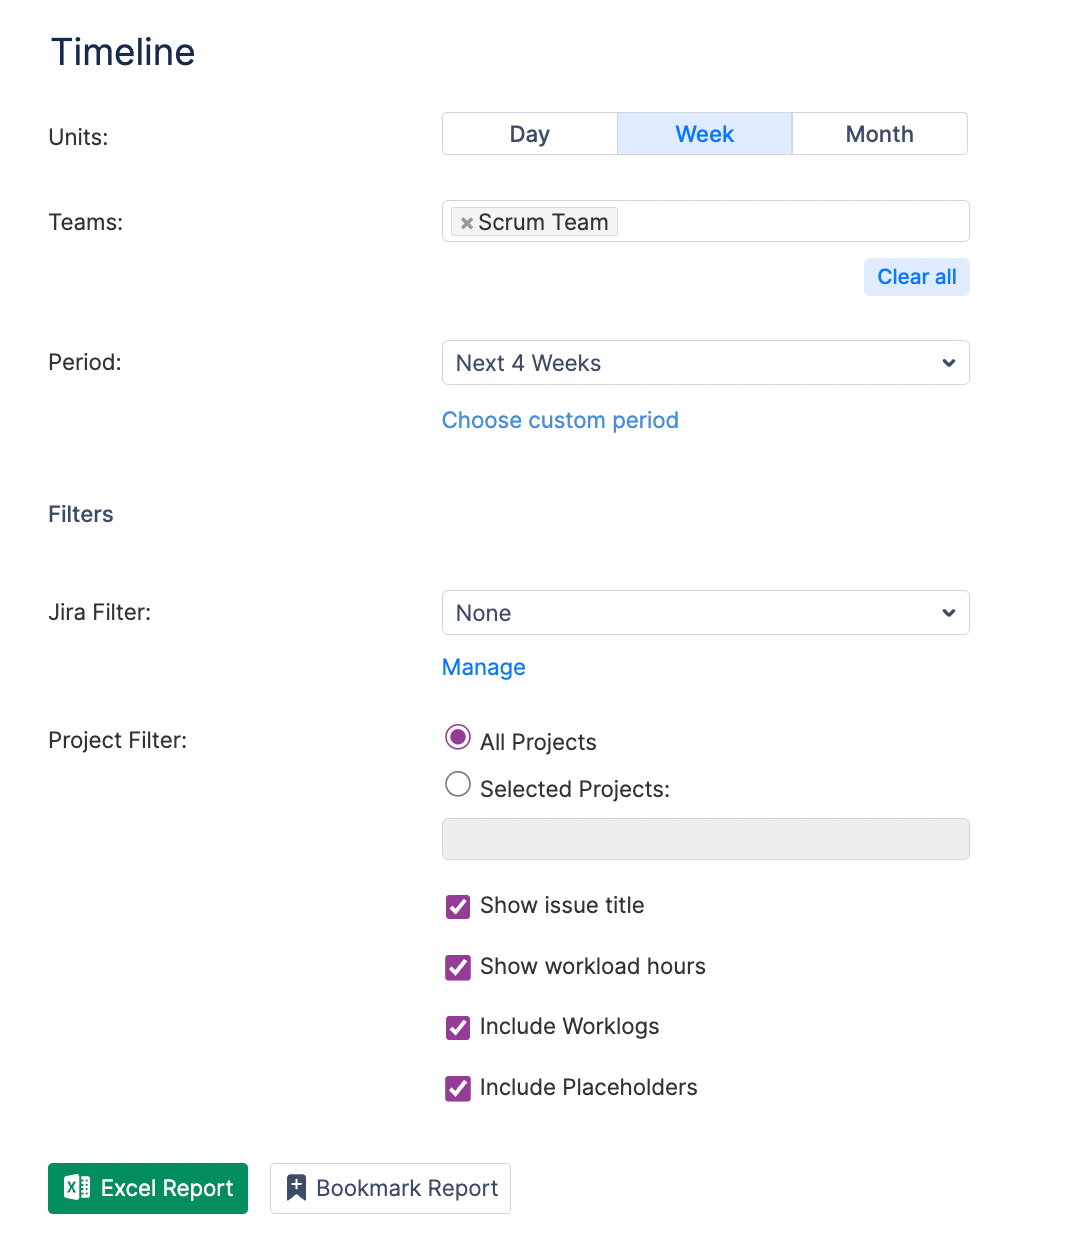Image resolution: width=1080 pixels, height=1258 pixels.
Task: Click the Excel icon on report button
Action: coord(77,1187)
